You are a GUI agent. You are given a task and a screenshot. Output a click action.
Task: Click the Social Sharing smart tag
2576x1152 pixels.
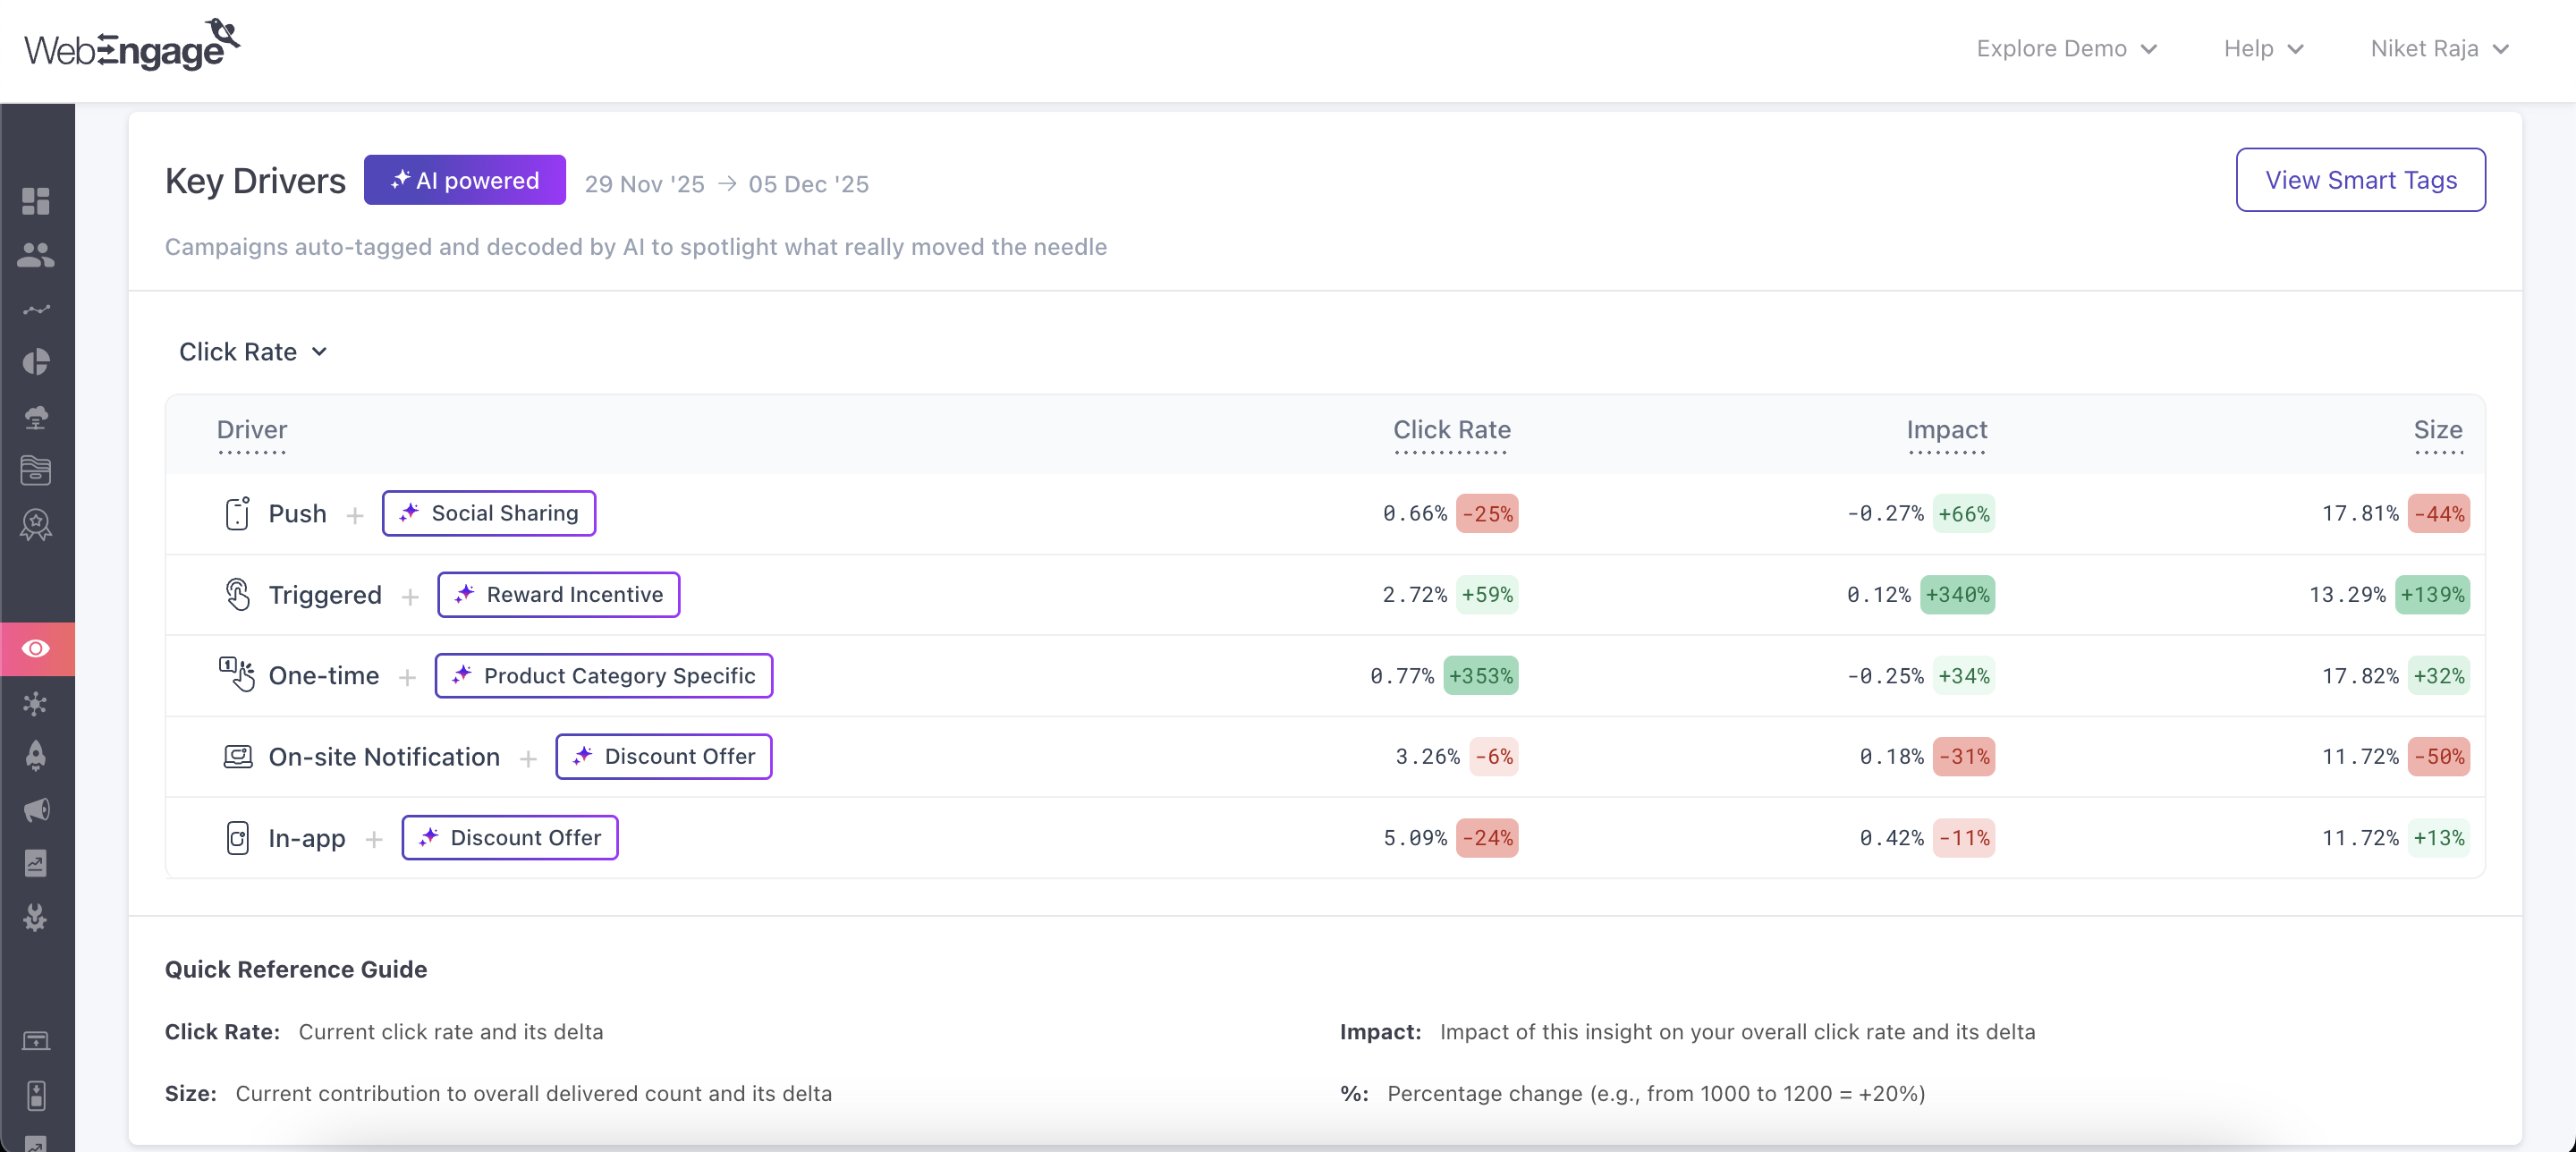coord(489,513)
